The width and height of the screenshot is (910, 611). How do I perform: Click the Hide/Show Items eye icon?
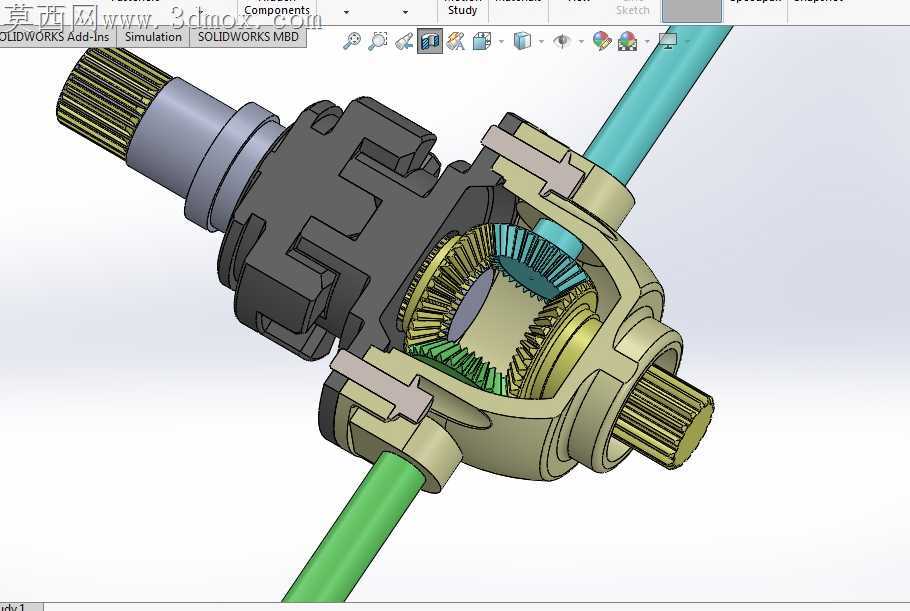(561, 41)
